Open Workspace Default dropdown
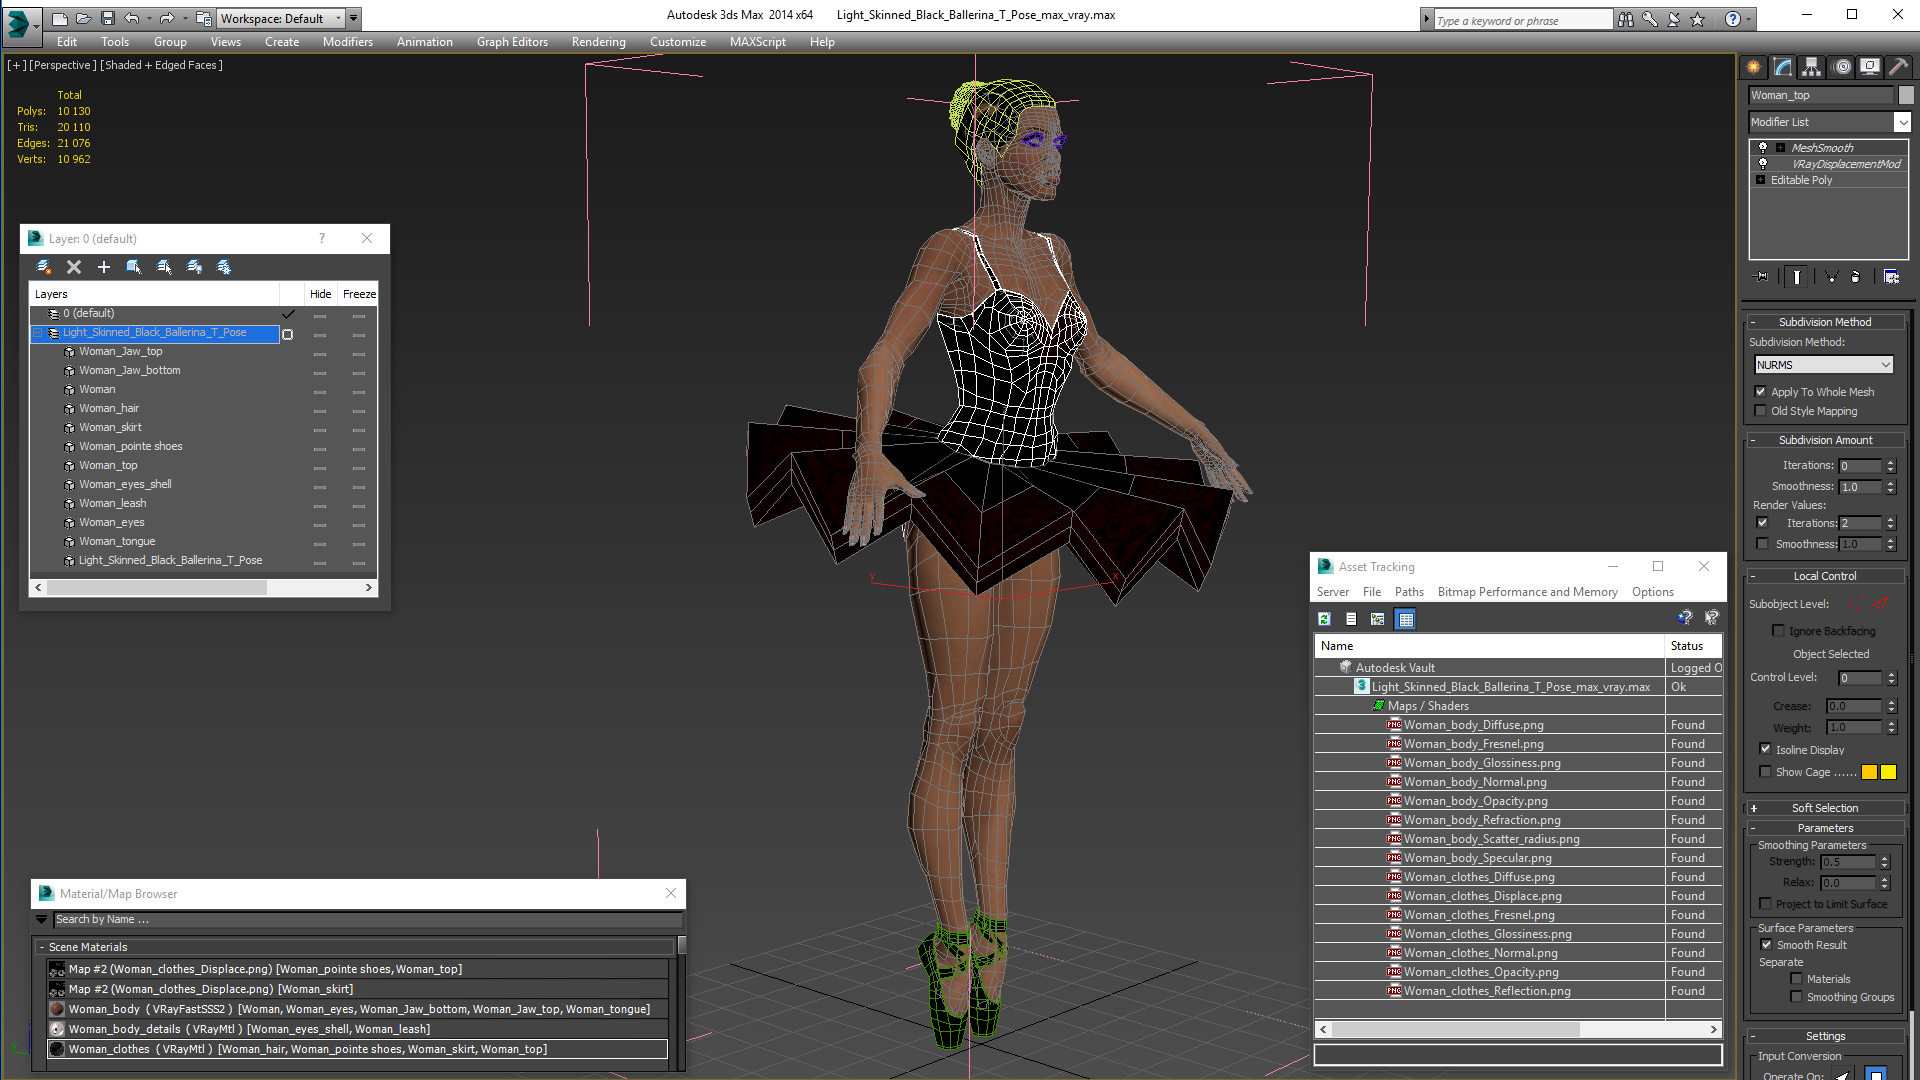The image size is (1920, 1080). (x=338, y=18)
